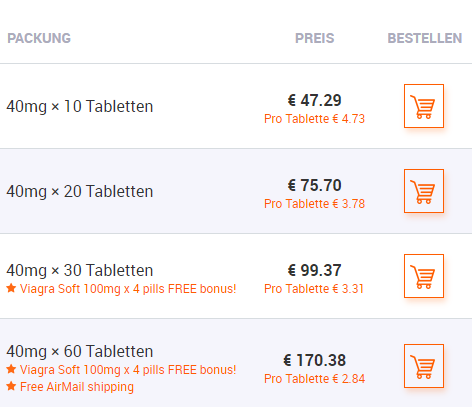Click star icon in the 30 Tabletten row
472x407 pixels.
11,288
